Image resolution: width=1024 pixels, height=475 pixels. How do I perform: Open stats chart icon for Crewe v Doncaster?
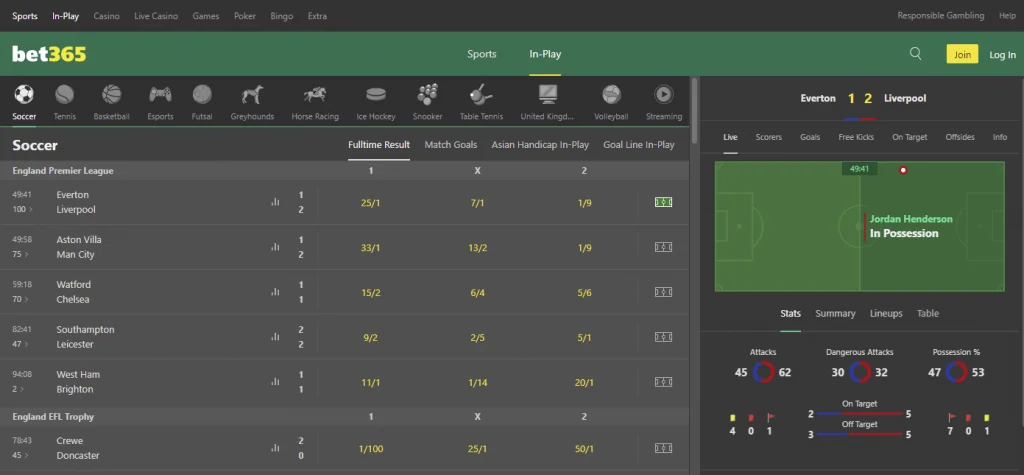tap(275, 448)
